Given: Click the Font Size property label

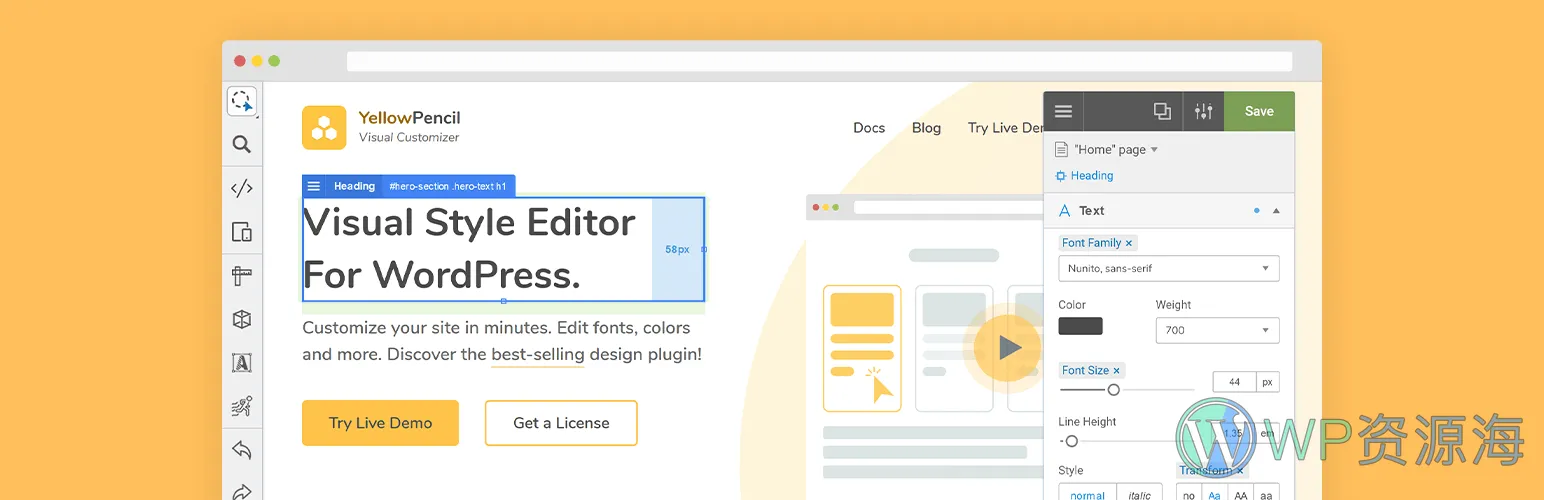Looking at the screenshot, I should coord(1085,370).
